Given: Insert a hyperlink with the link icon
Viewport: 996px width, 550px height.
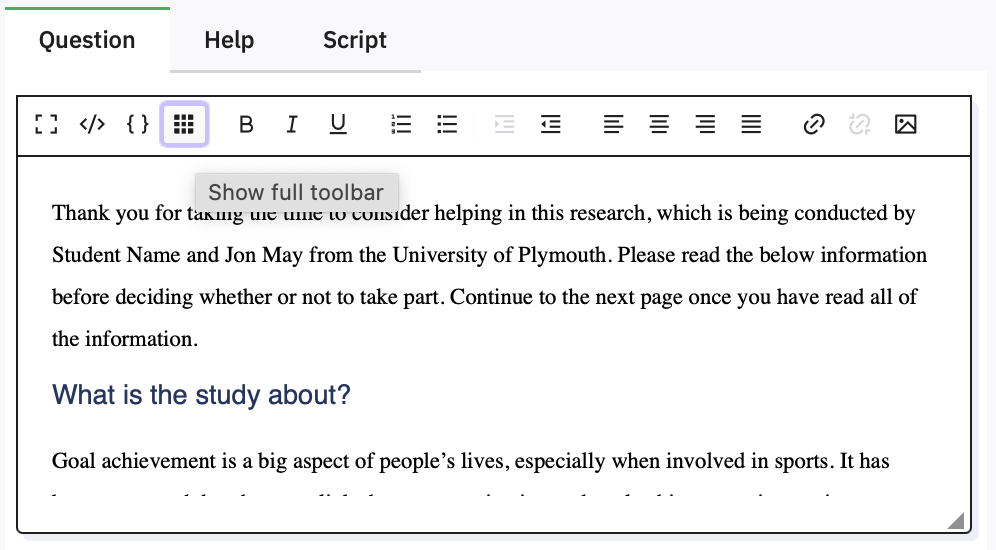Looking at the screenshot, I should click(814, 125).
